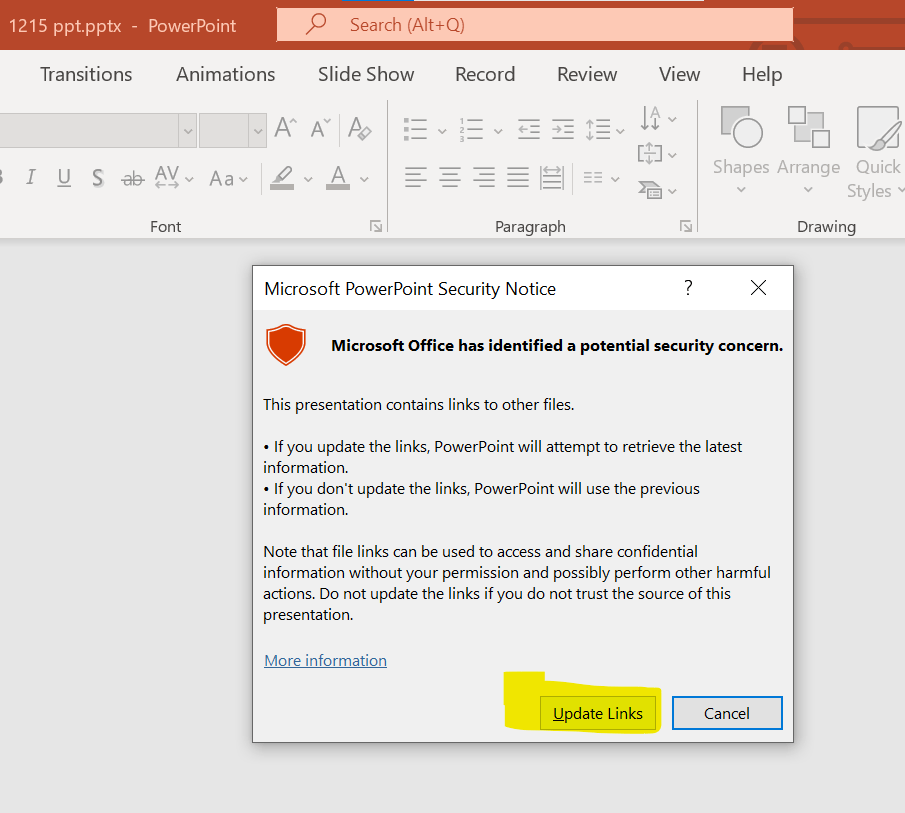Open the Paragraph dialog launcher
The height and width of the screenshot is (813, 905).
[x=686, y=227]
